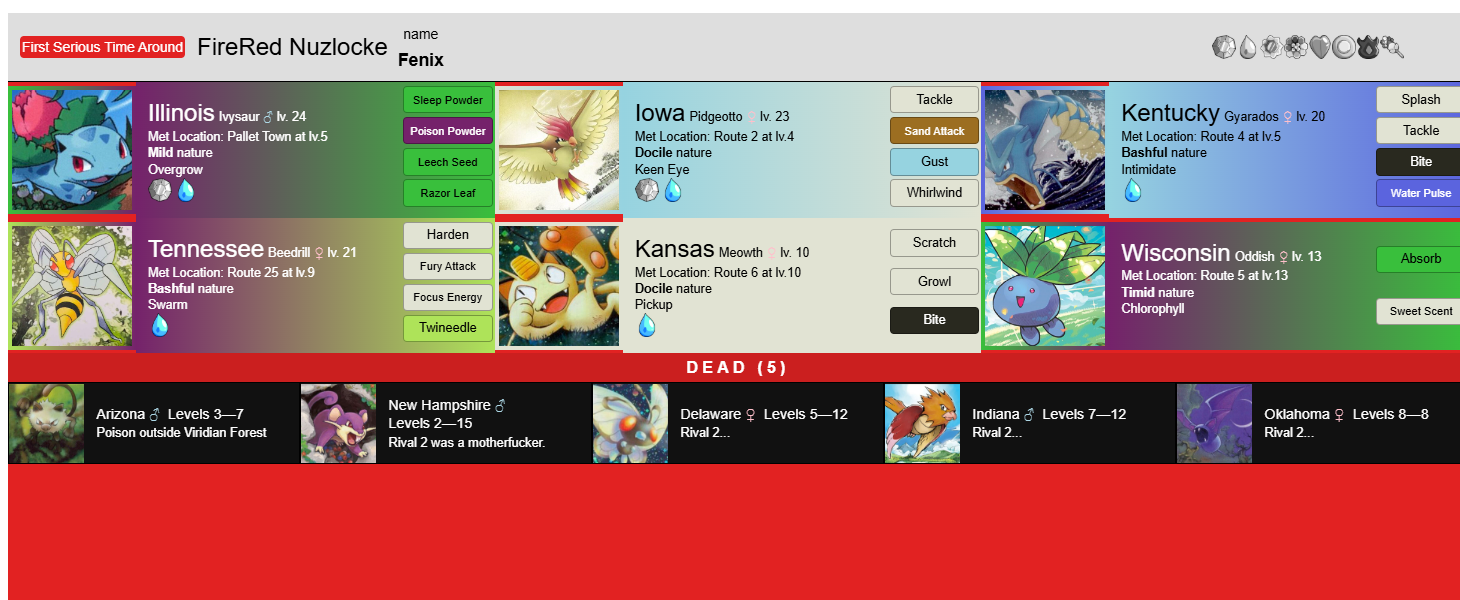Screen dimensions: 1460x600
Task: Click the Gyarados portrait for Kentucky
Action: pos(1045,150)
